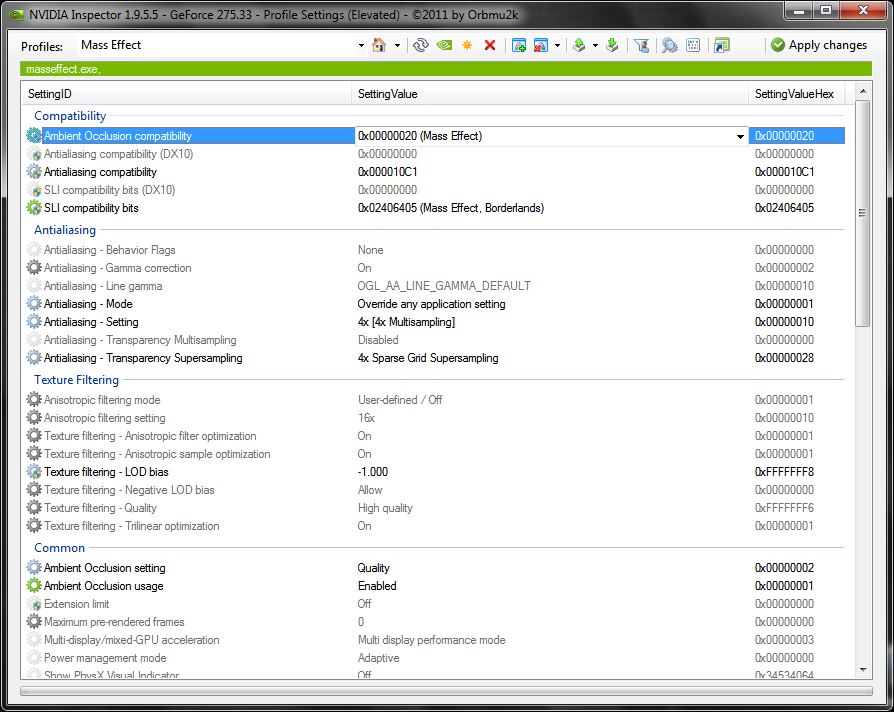Viewport: 894px width, 712px height.
Task: Create a new profile with the sun icon
Action: (x=467, y=45)
